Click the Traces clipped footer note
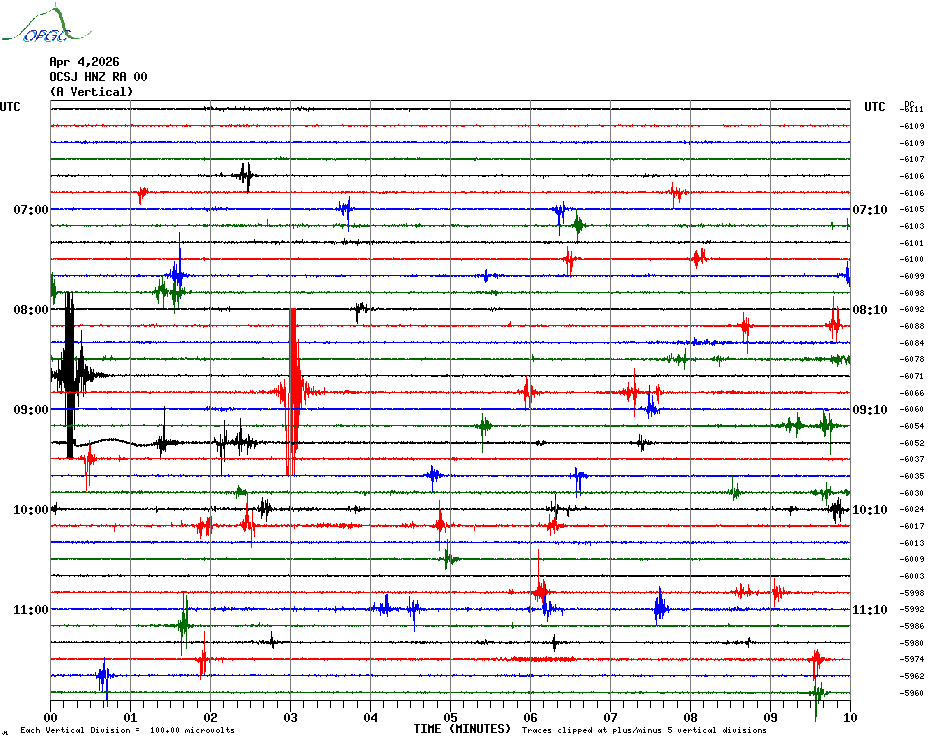Image resolution: width=930 pixels, height=744 pixels. click(x=644, y=730)
